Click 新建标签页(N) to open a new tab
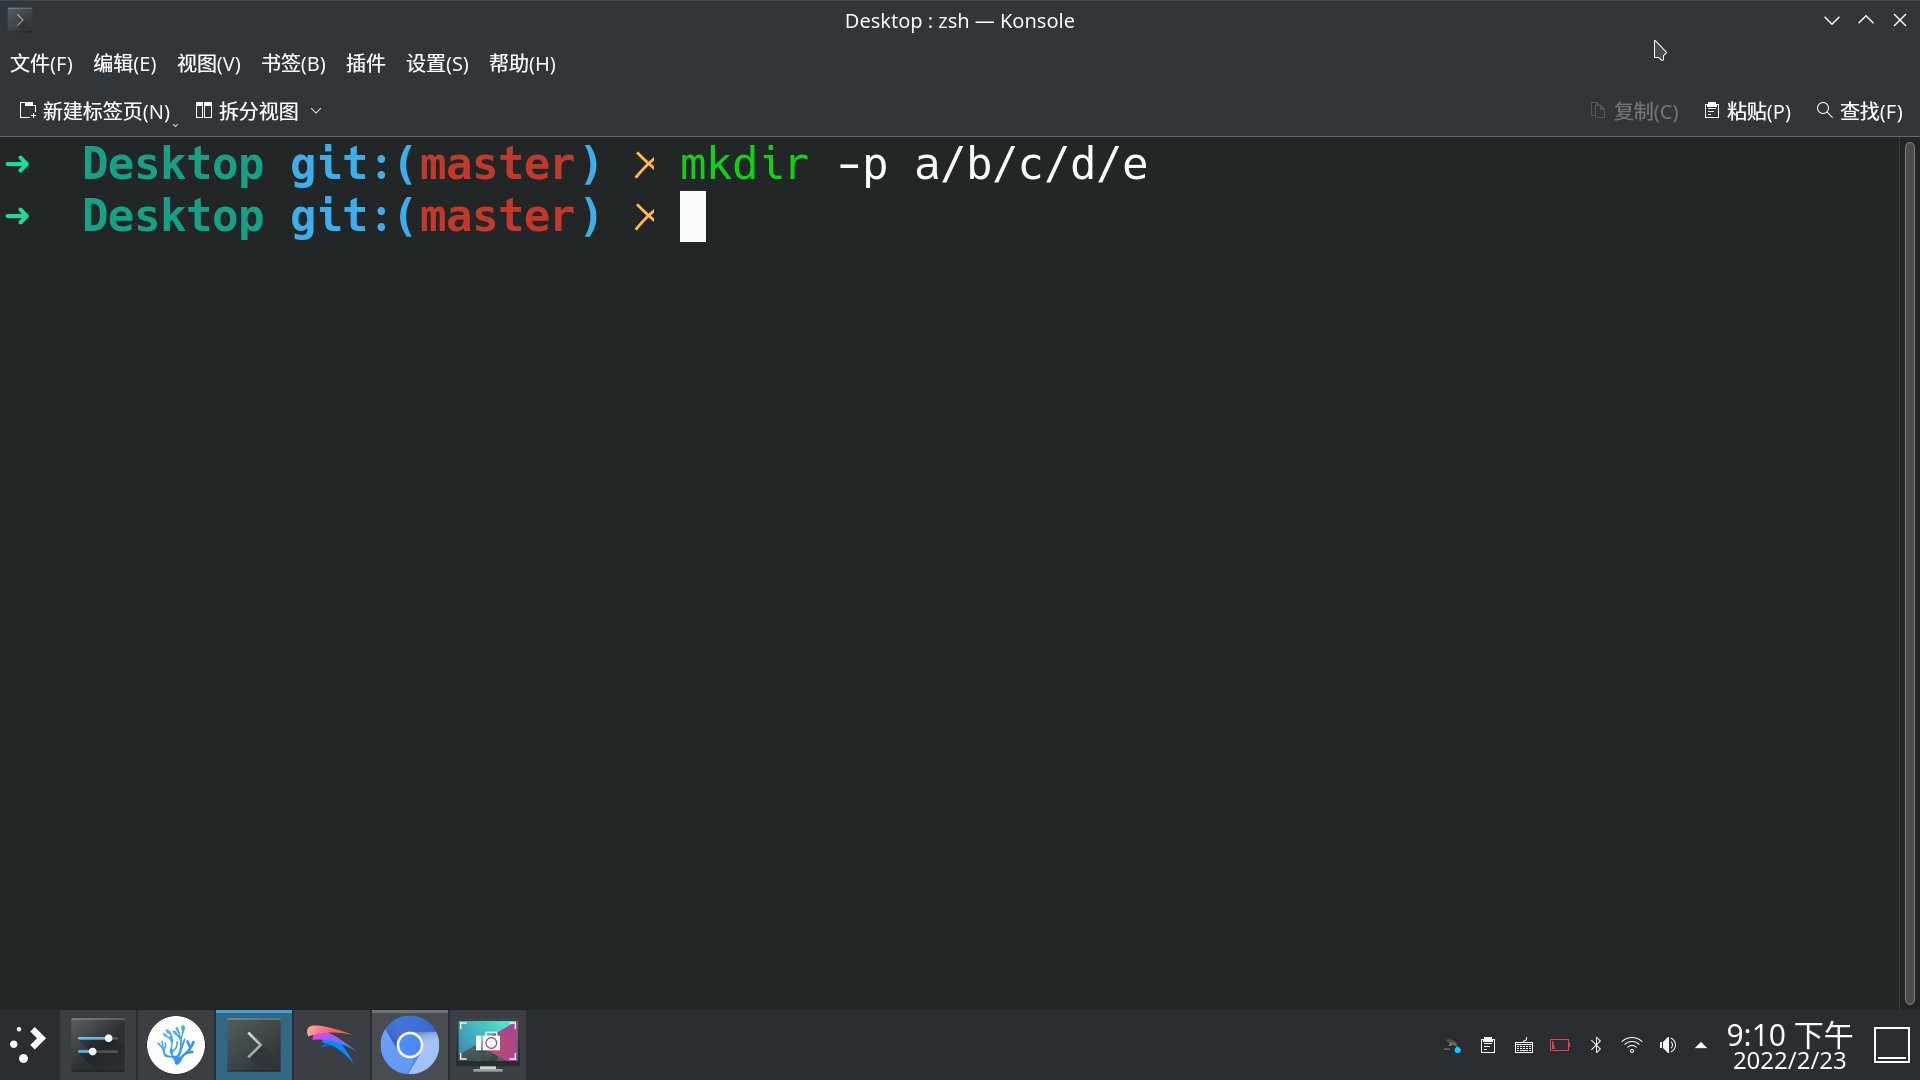The image size is (1920, 1080). tap(94, 111)
